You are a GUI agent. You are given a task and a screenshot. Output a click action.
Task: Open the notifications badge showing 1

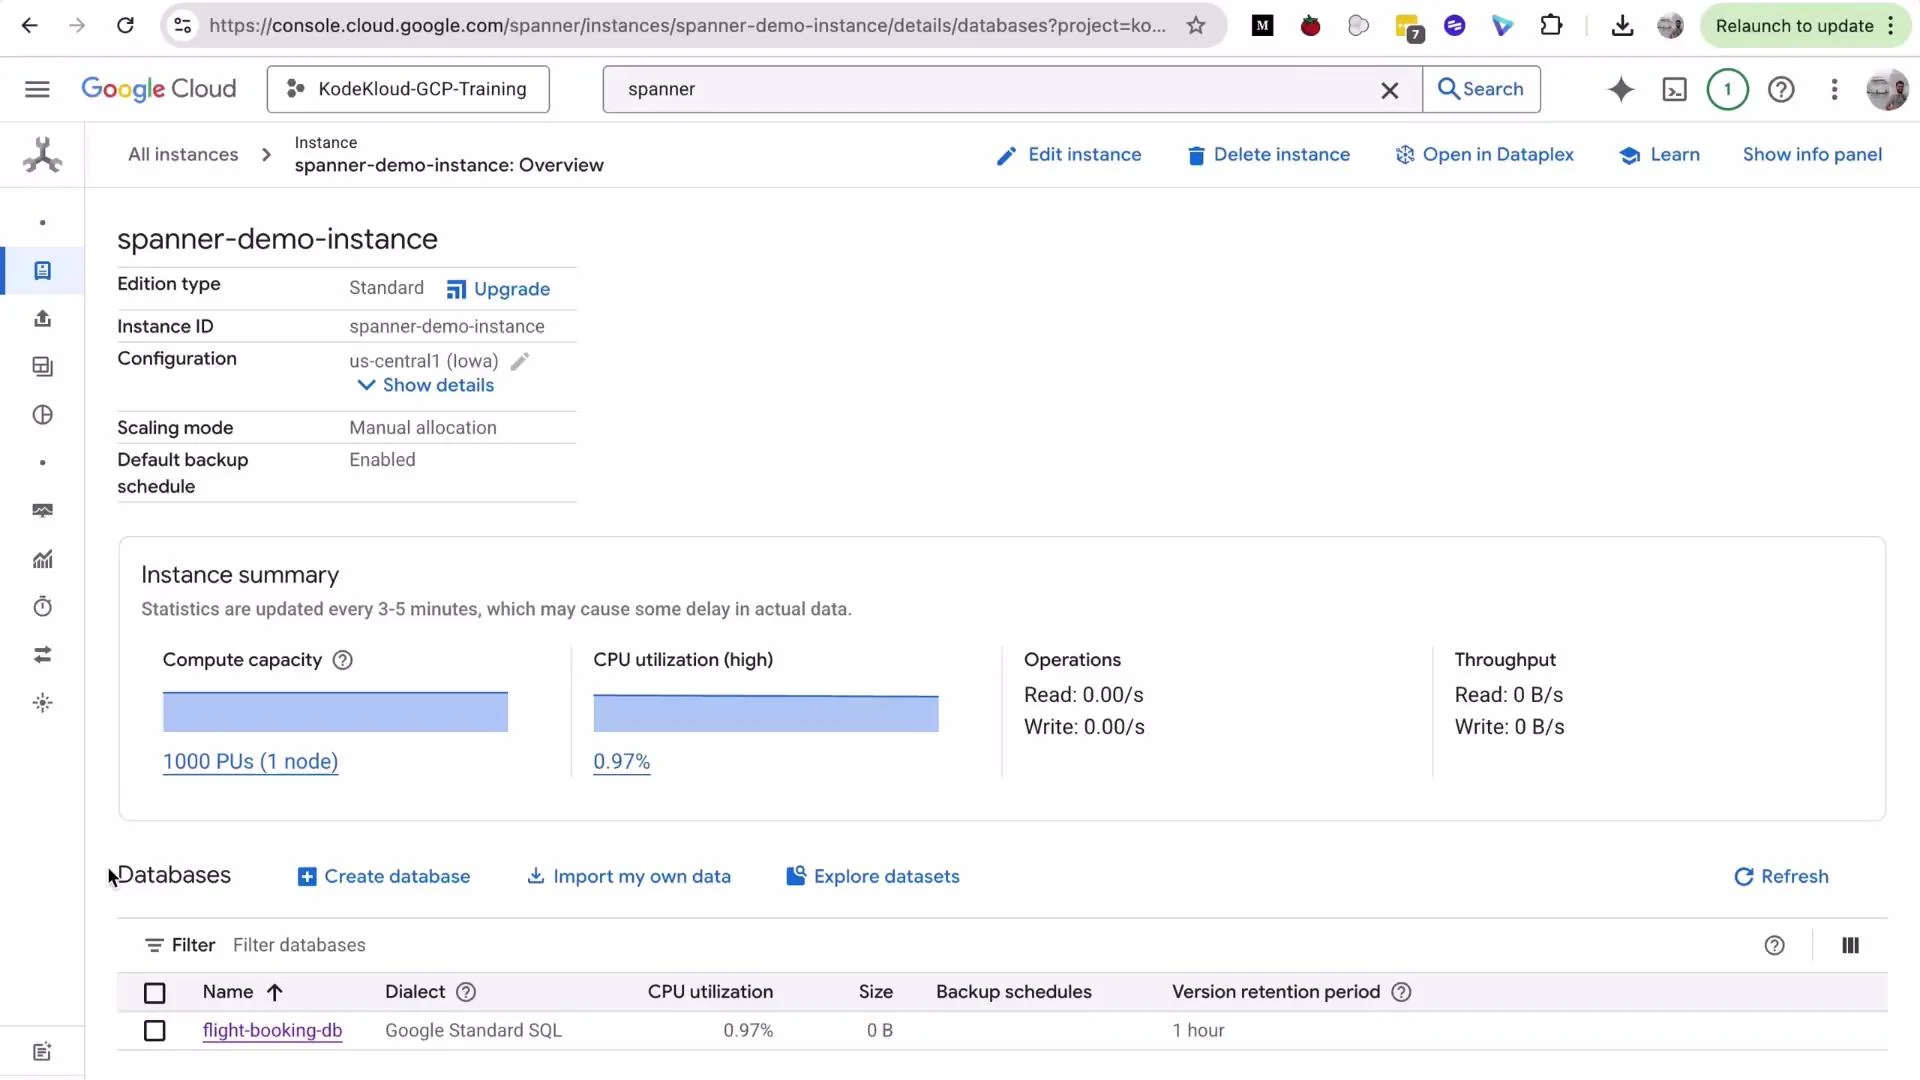1727,89
